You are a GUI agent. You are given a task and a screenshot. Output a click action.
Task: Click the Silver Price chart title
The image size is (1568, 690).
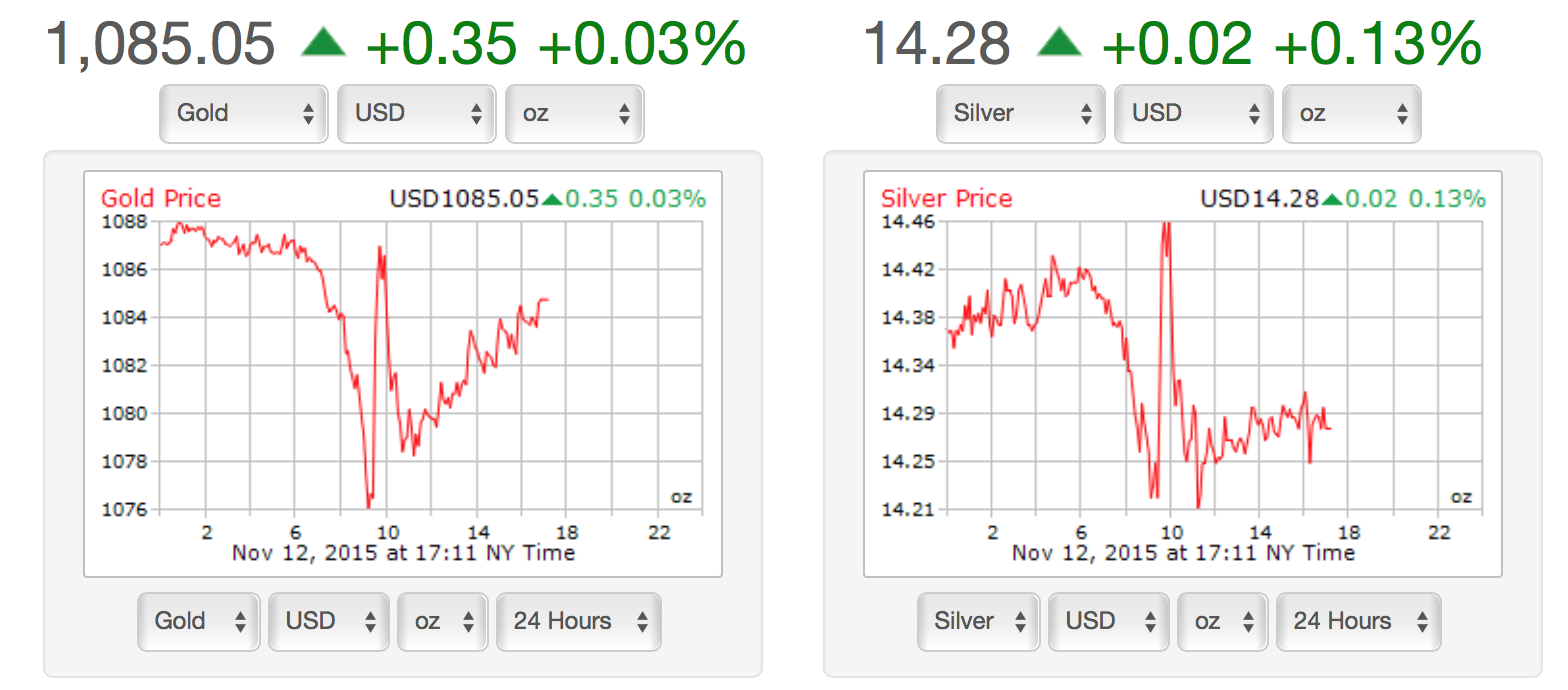click(946, 198)
